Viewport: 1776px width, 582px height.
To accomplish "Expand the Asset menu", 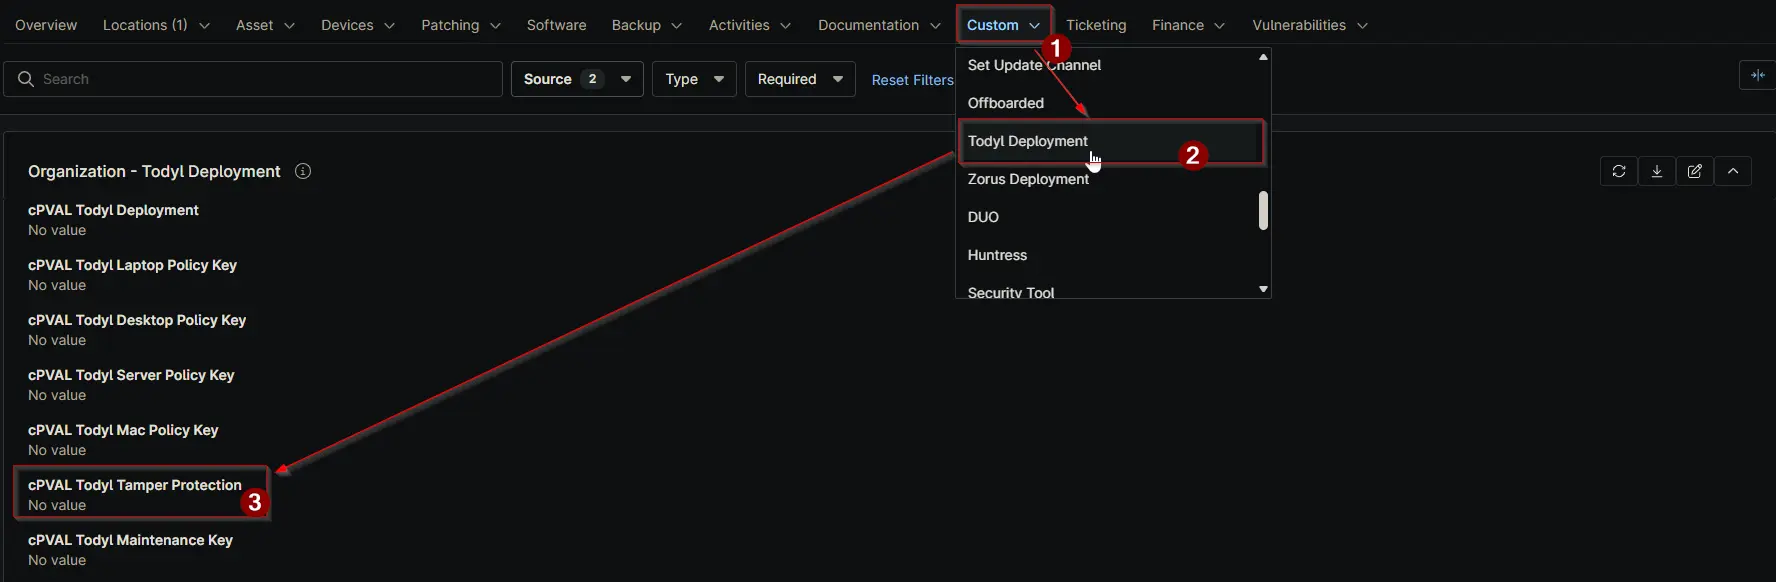I will [x=265, y=25].
